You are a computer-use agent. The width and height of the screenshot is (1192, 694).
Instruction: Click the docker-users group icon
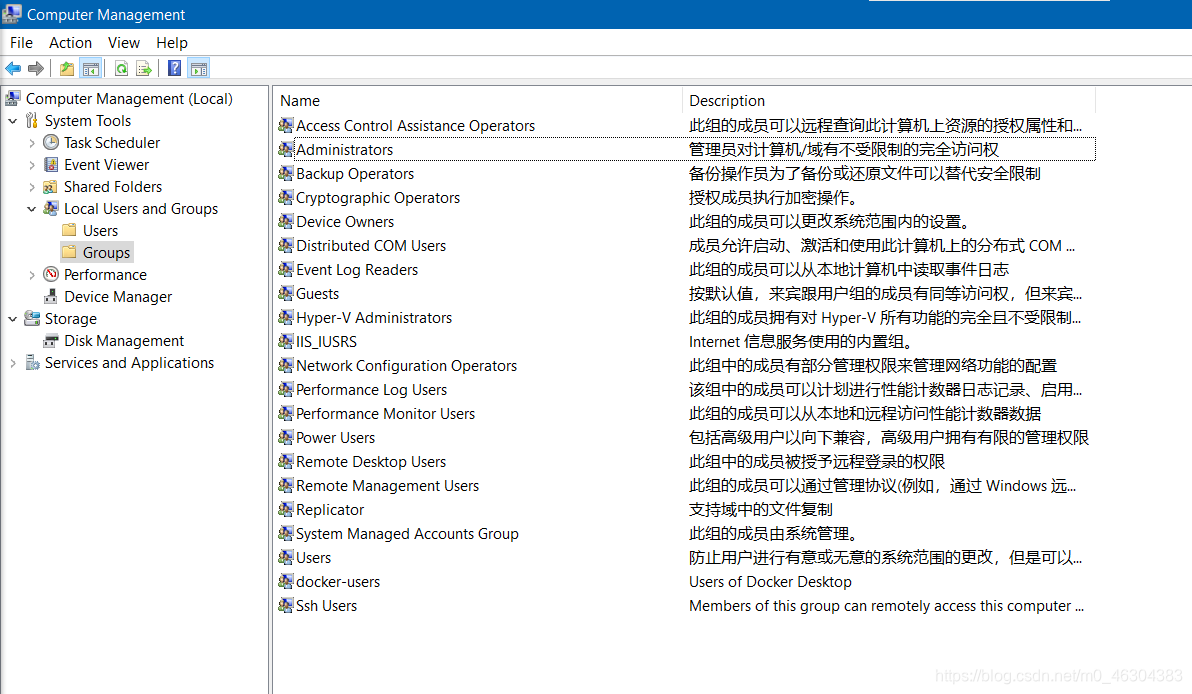286,582
